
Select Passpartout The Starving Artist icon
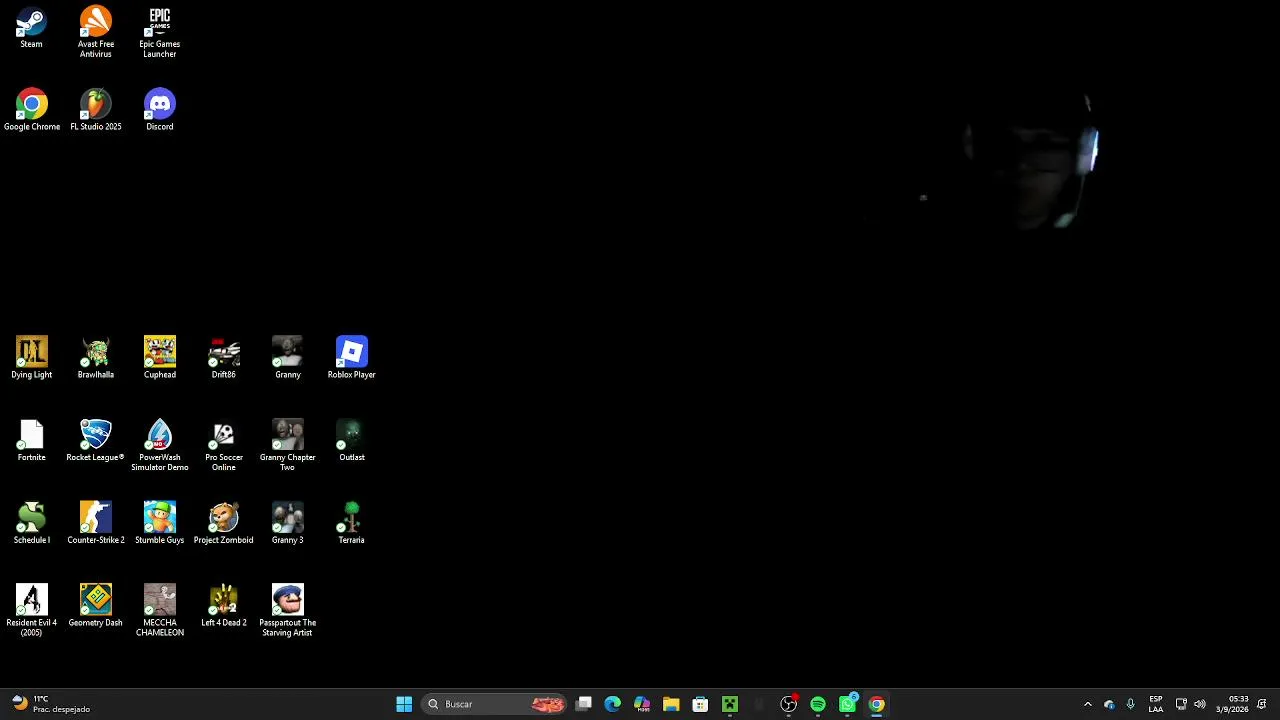click(288, 611)
